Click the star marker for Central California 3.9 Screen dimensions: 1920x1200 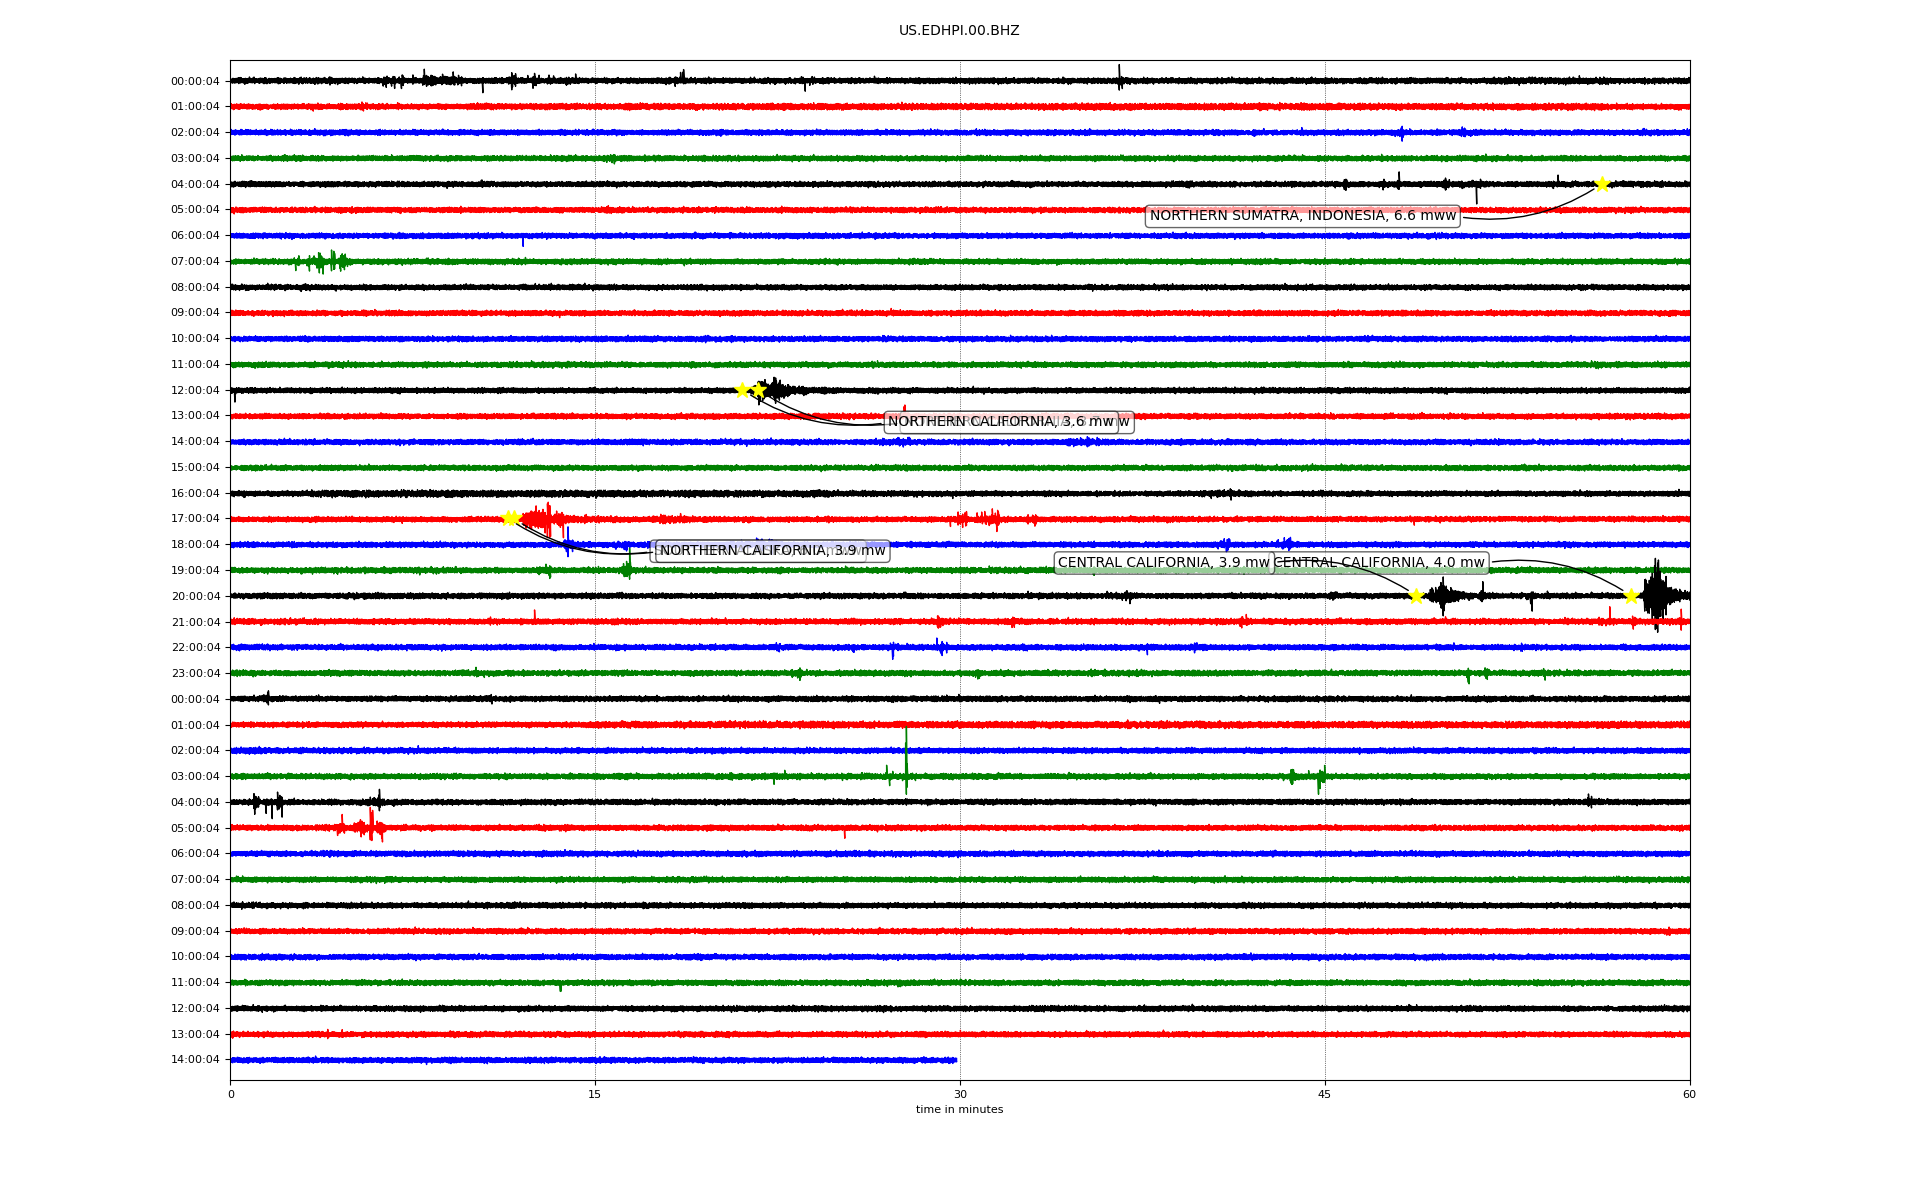1416,597
